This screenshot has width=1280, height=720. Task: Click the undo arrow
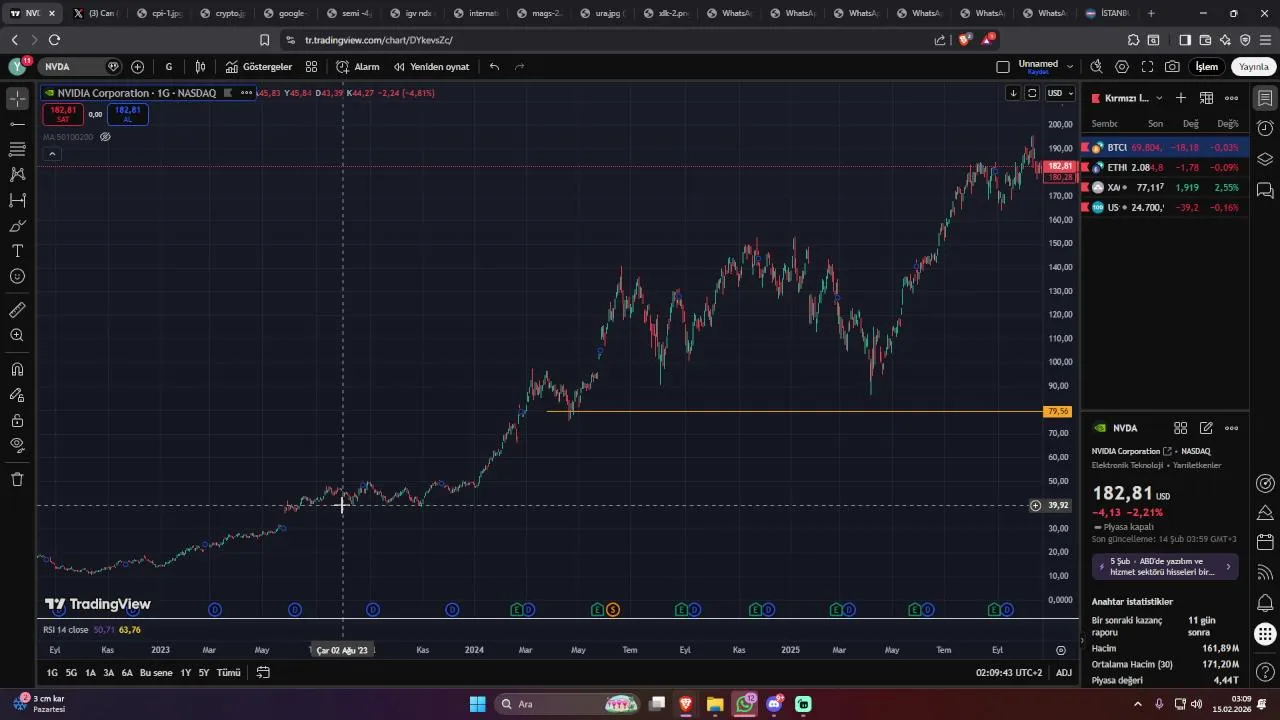(x=494, y=67)
